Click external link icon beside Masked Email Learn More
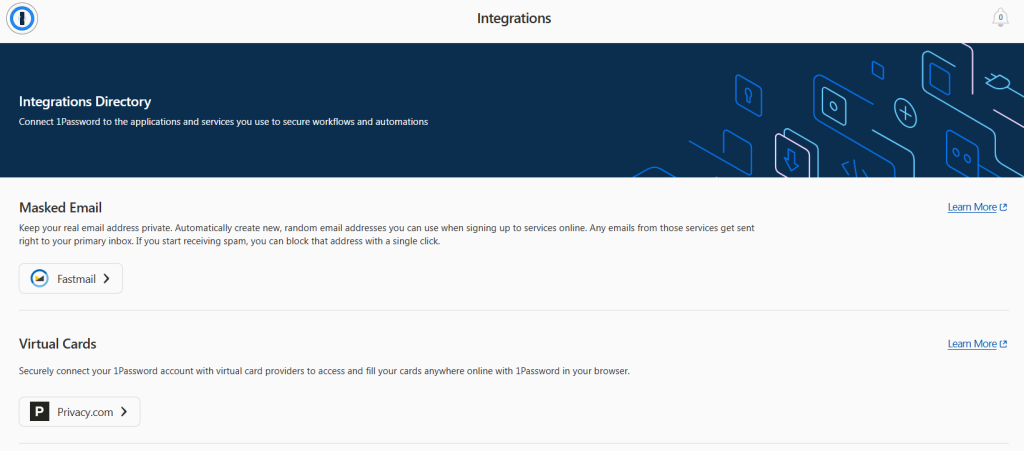 tap(1003, 208)
